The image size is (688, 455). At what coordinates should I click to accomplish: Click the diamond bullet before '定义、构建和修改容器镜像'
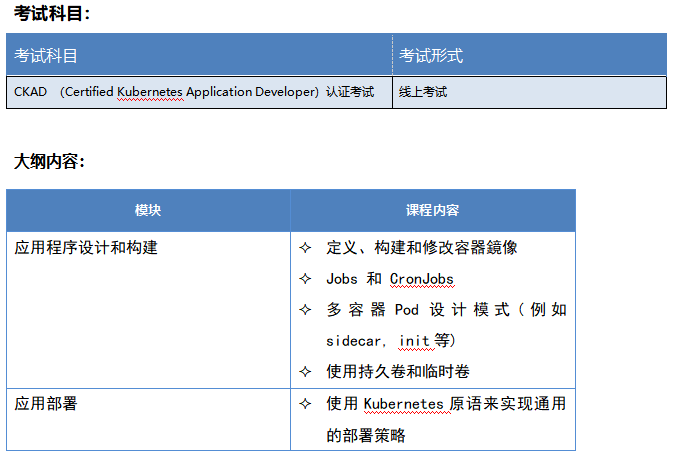[x=305, y=248]
